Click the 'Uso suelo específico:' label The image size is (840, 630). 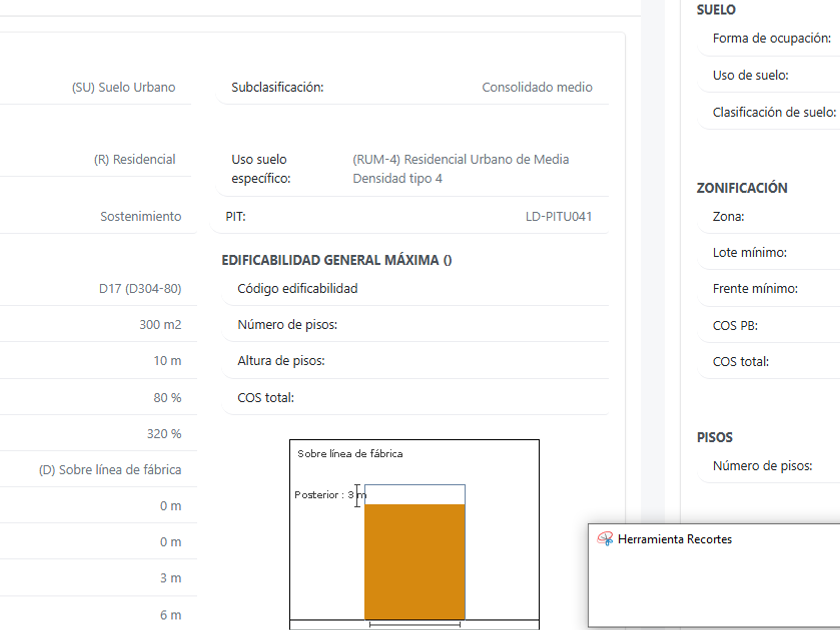click(x=261, y=169)
